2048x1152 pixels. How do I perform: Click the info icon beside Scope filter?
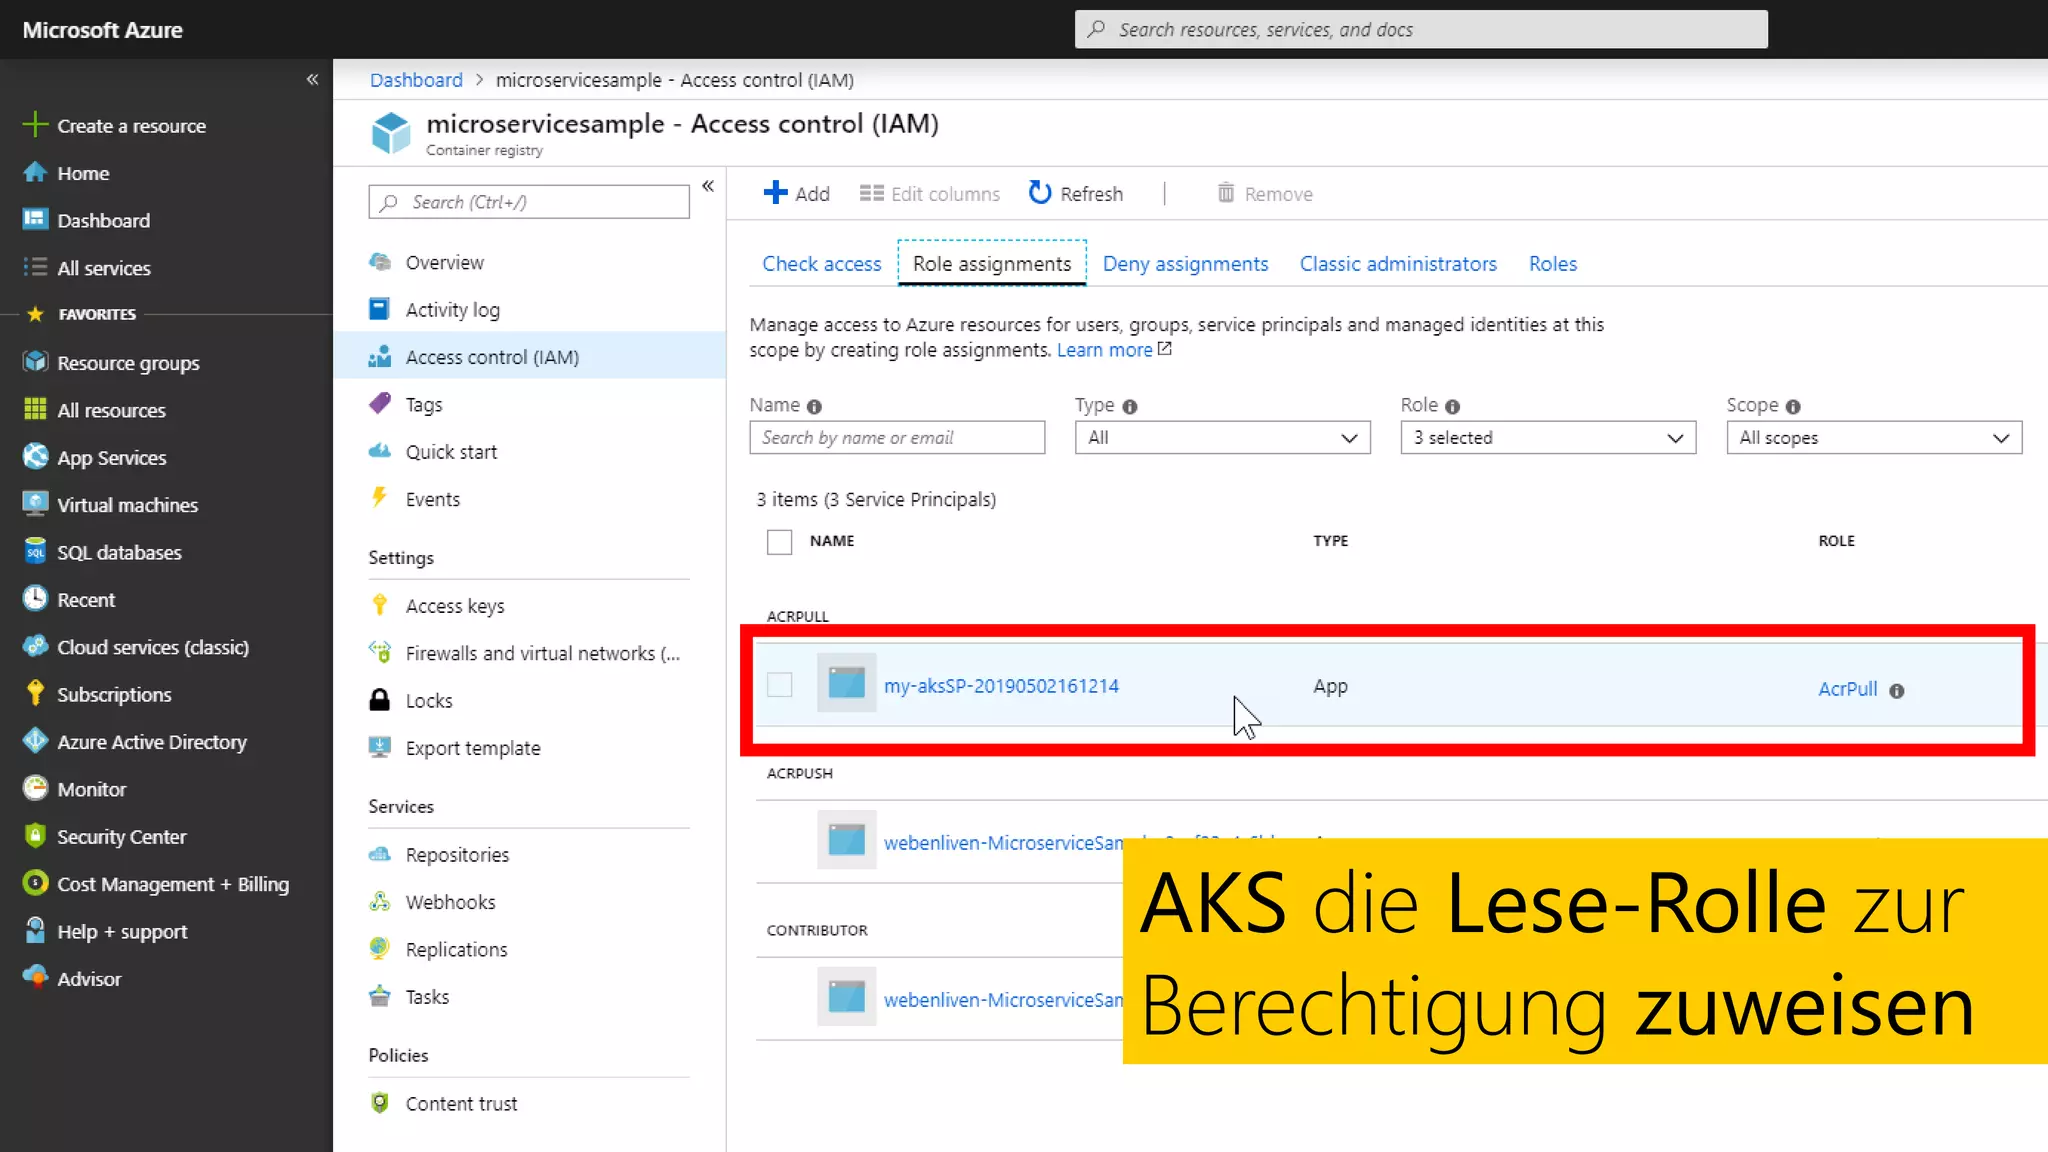tap(1792, 406)
